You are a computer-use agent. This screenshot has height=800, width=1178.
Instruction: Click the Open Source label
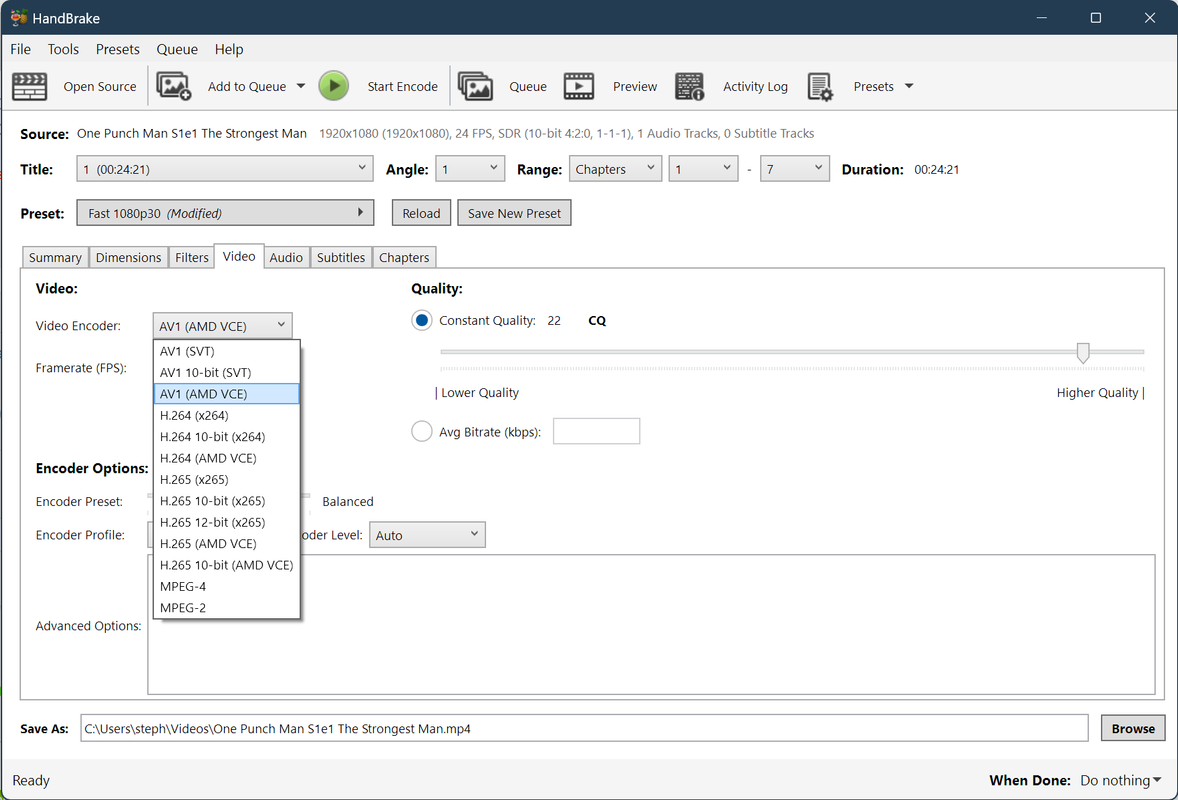[100, 86]
